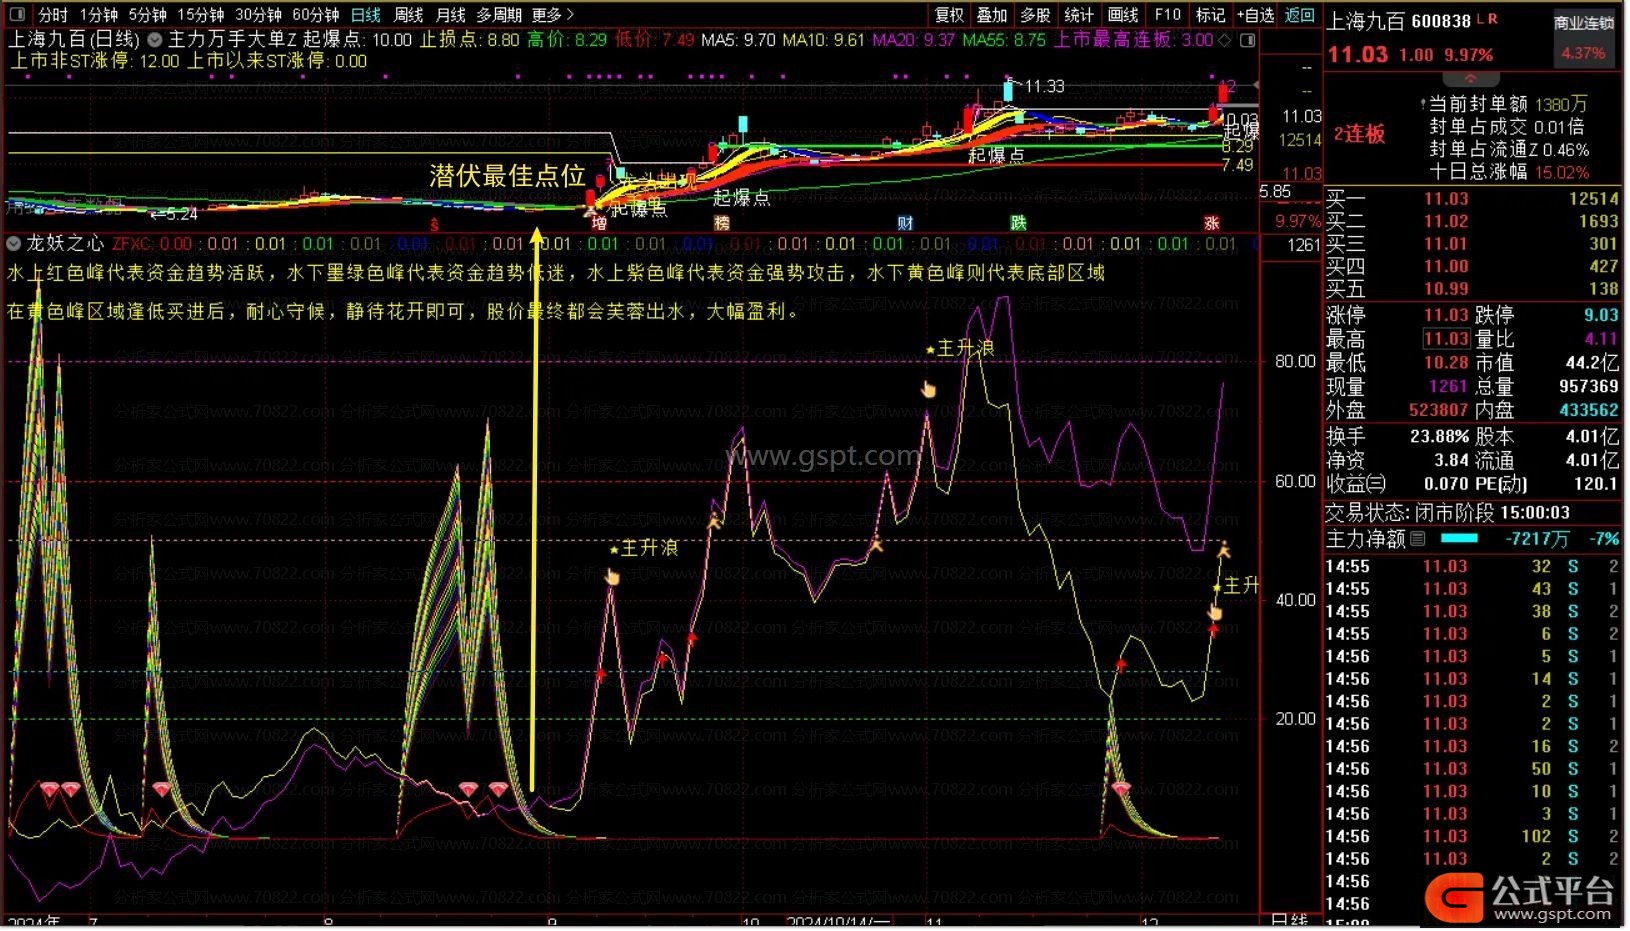Switch to 分时 intraday view
The image size is (1630, 931).
(52, 14)
